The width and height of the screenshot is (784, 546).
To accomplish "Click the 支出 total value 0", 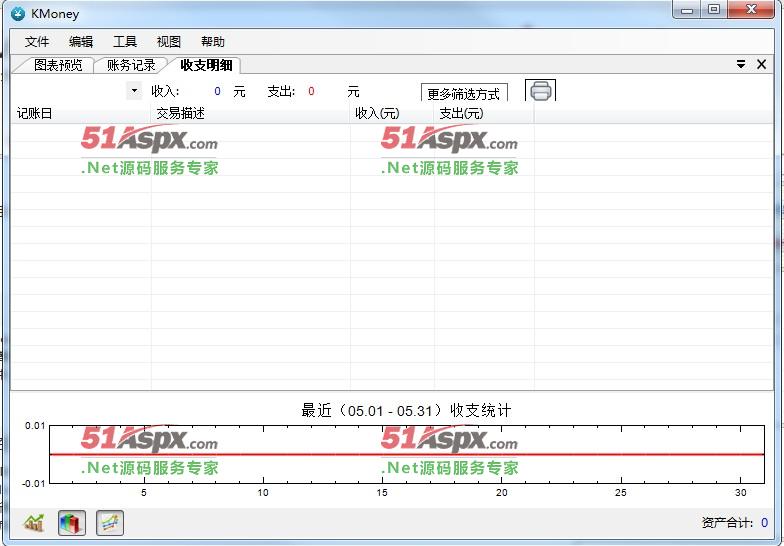I will tap(311, 91).
